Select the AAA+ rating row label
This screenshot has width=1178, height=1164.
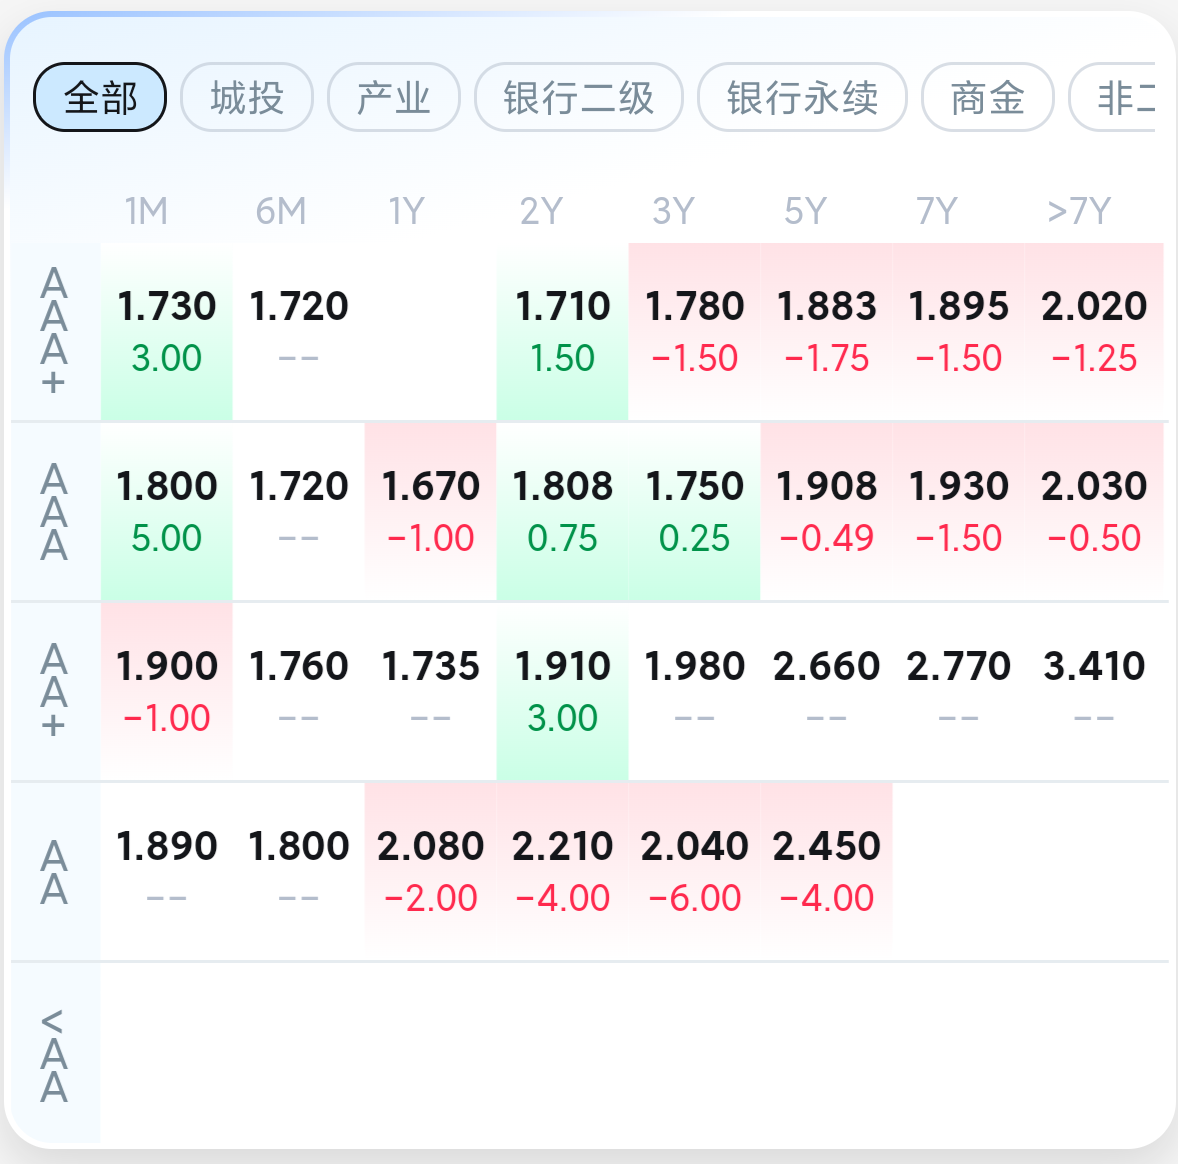pyautogui.click(x=54, y=331)
